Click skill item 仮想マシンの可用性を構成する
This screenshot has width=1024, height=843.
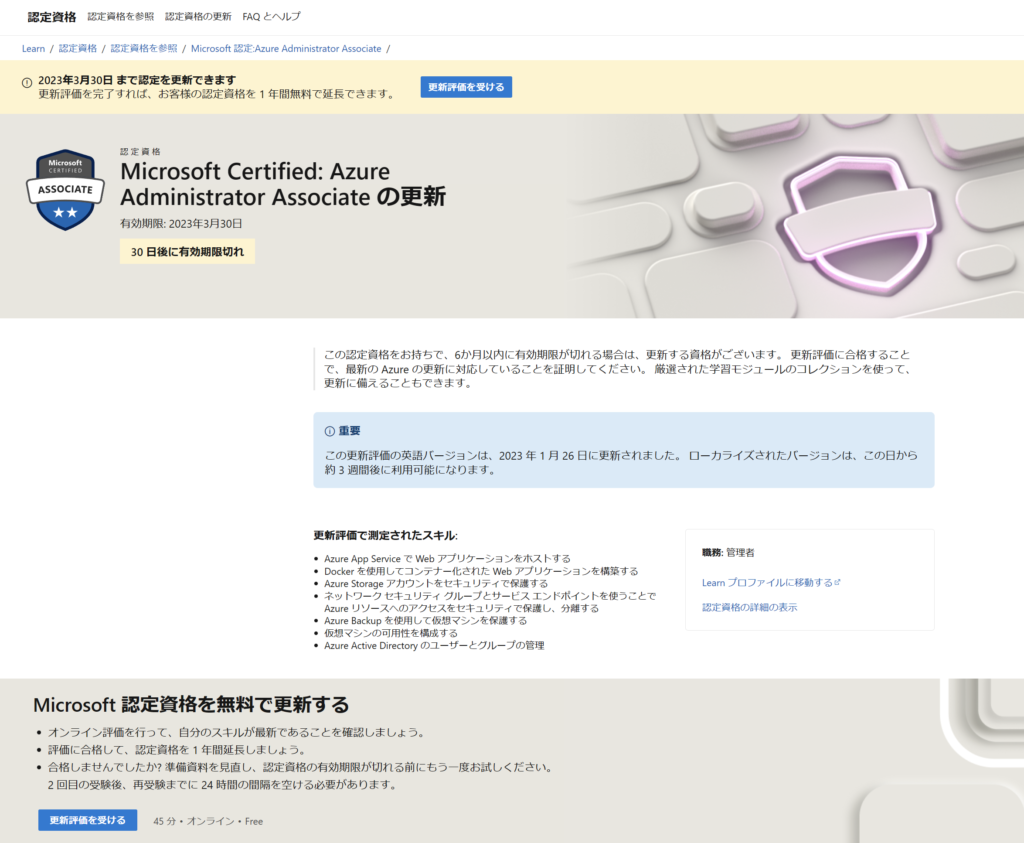(391, 633)
